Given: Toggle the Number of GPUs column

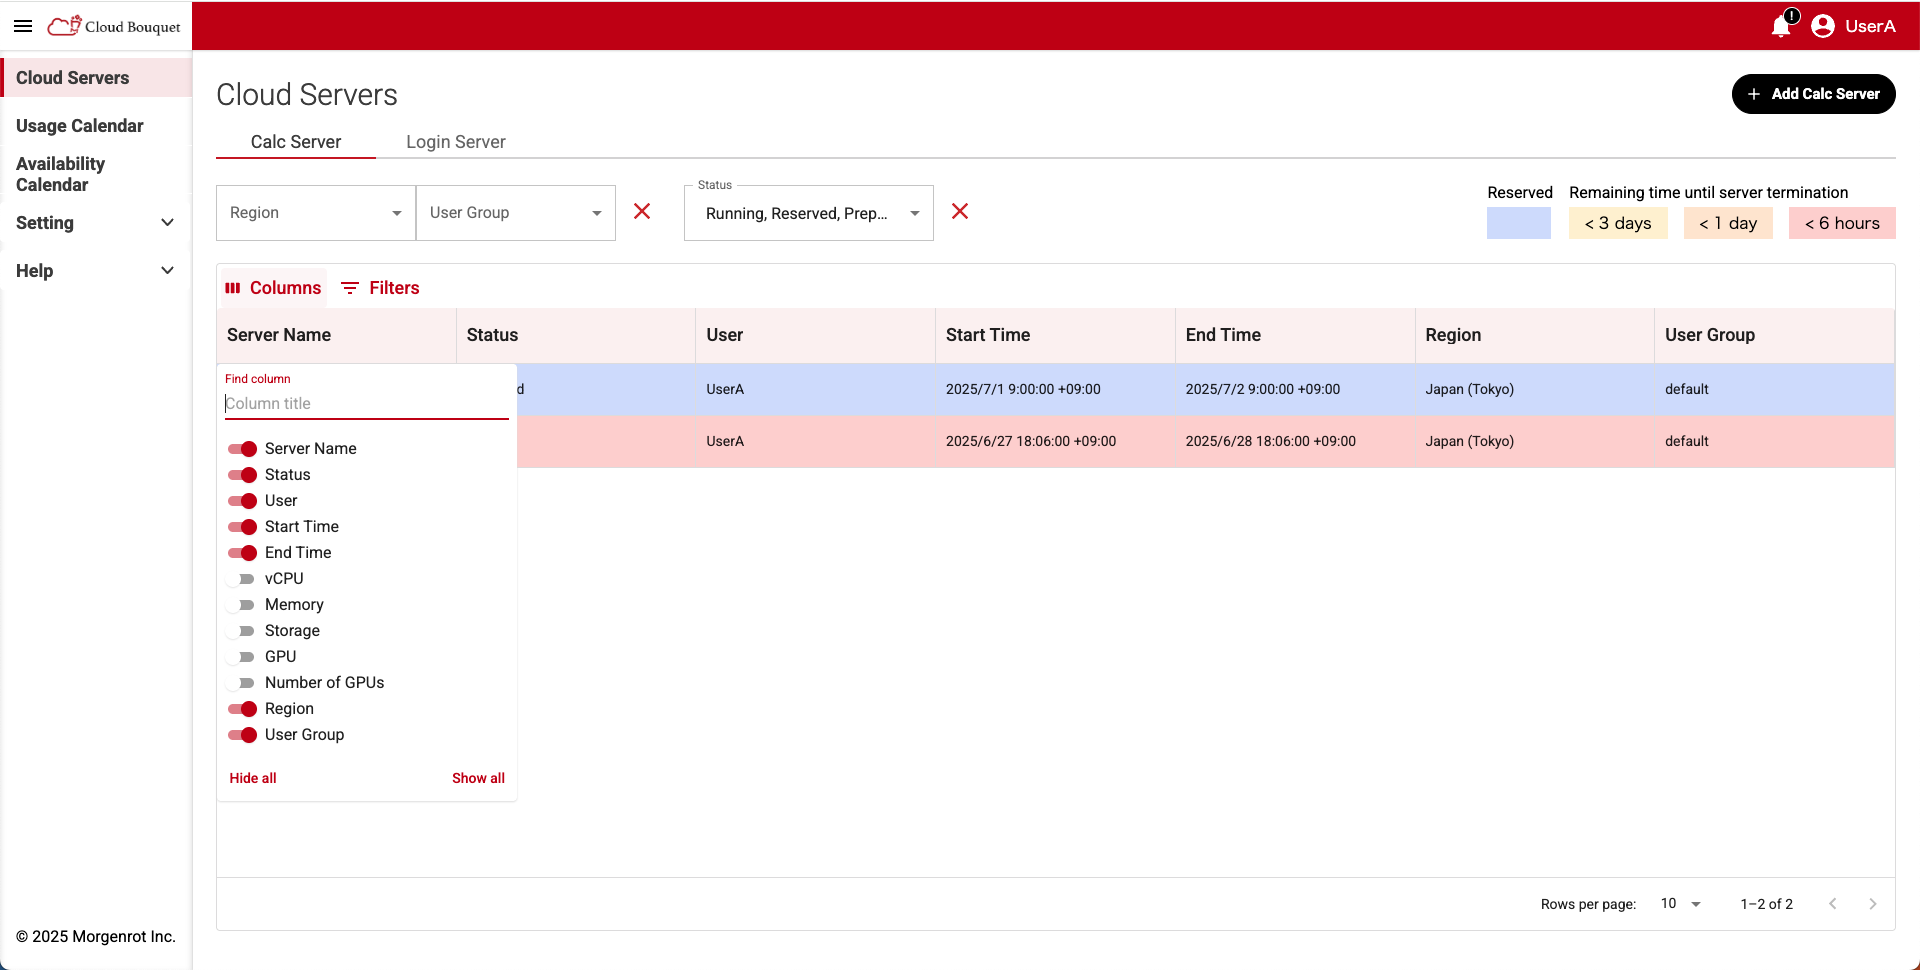Looking at the screenshot, I should pyautogui.click(x=242, y=683).
